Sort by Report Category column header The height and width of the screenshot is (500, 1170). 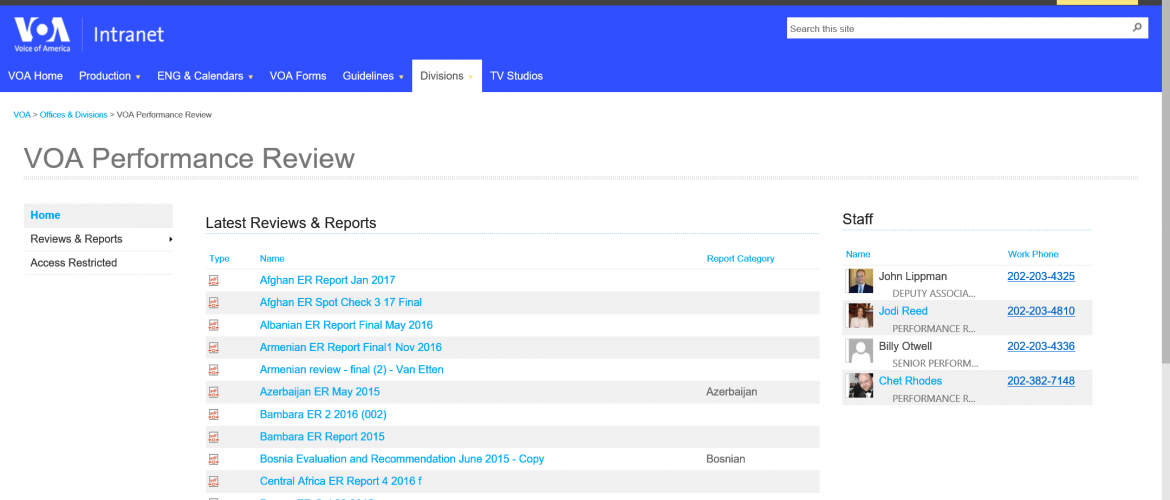point(740,259)
